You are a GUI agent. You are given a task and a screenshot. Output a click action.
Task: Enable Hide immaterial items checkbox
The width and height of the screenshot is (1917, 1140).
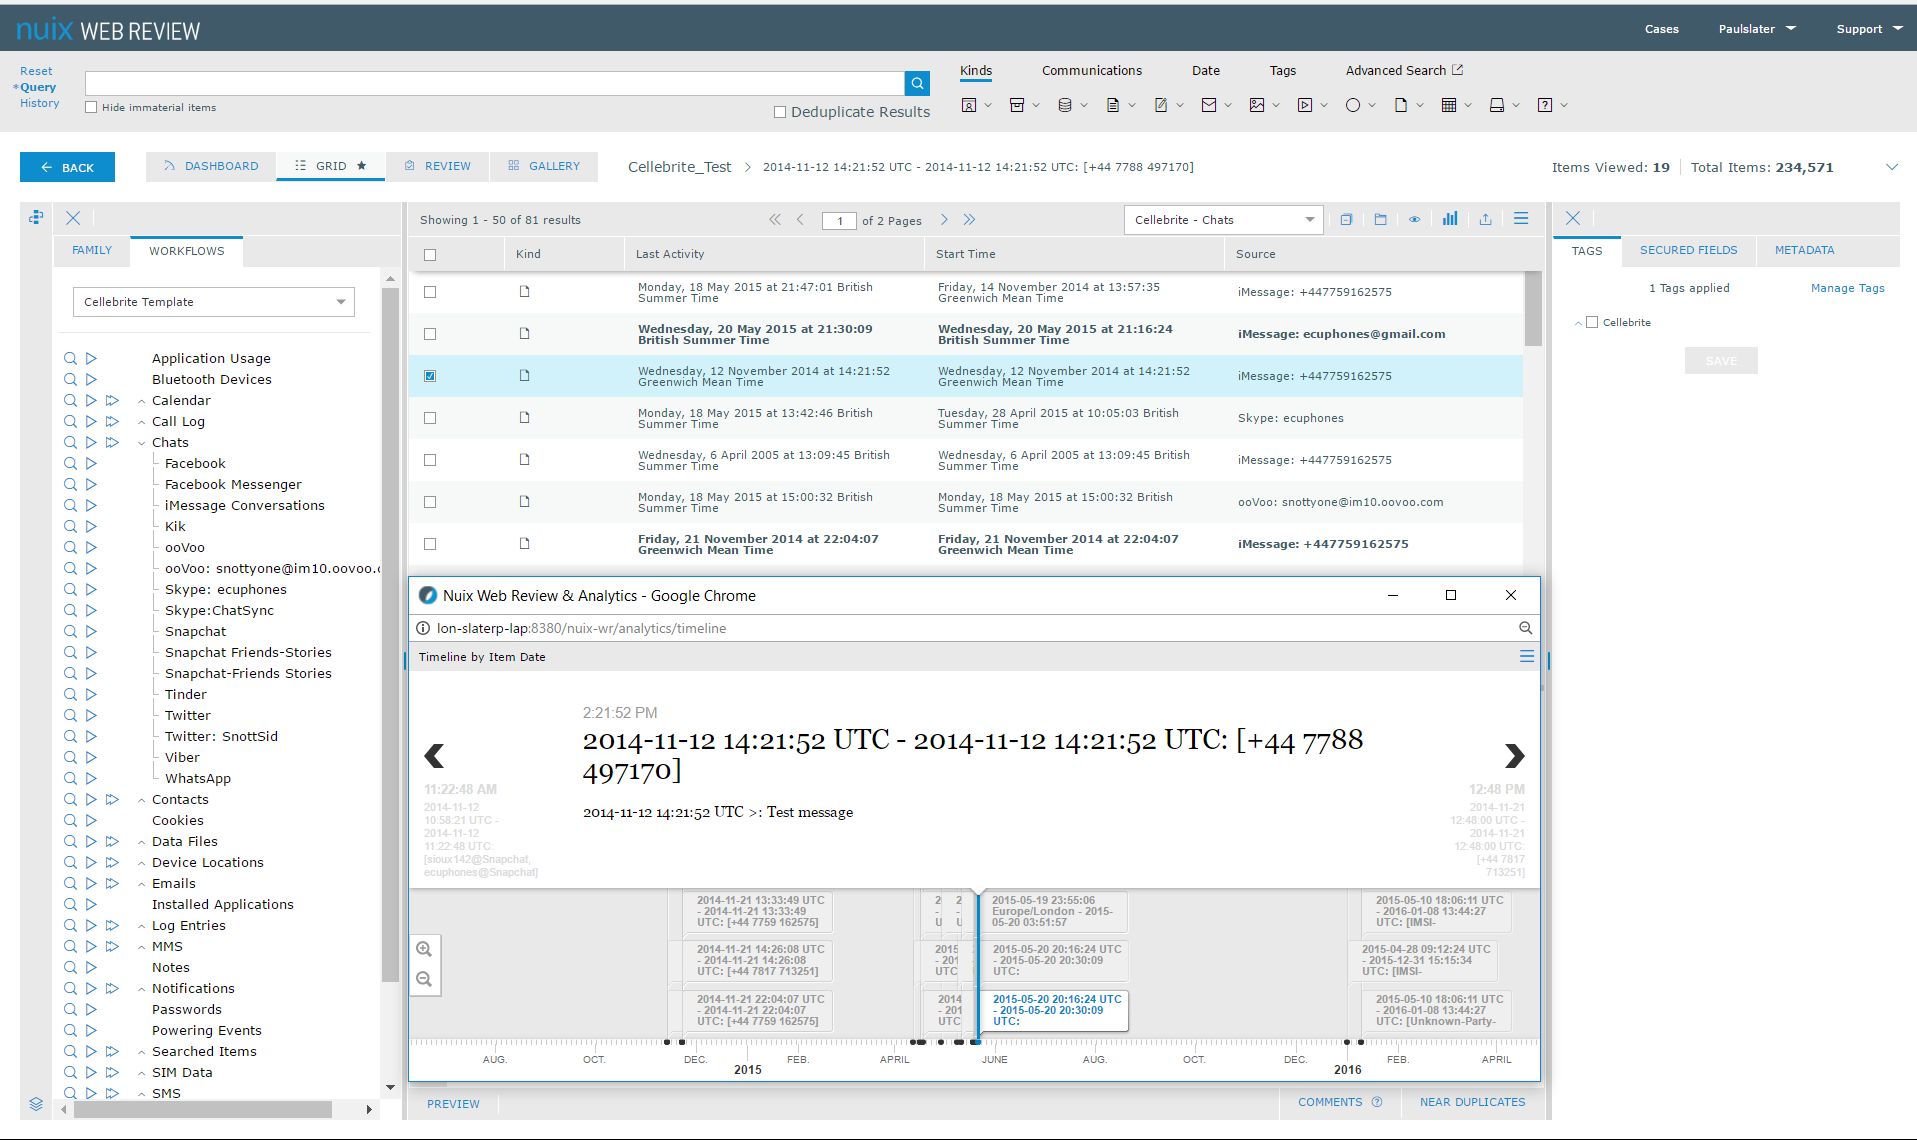(x=91, y=107)
